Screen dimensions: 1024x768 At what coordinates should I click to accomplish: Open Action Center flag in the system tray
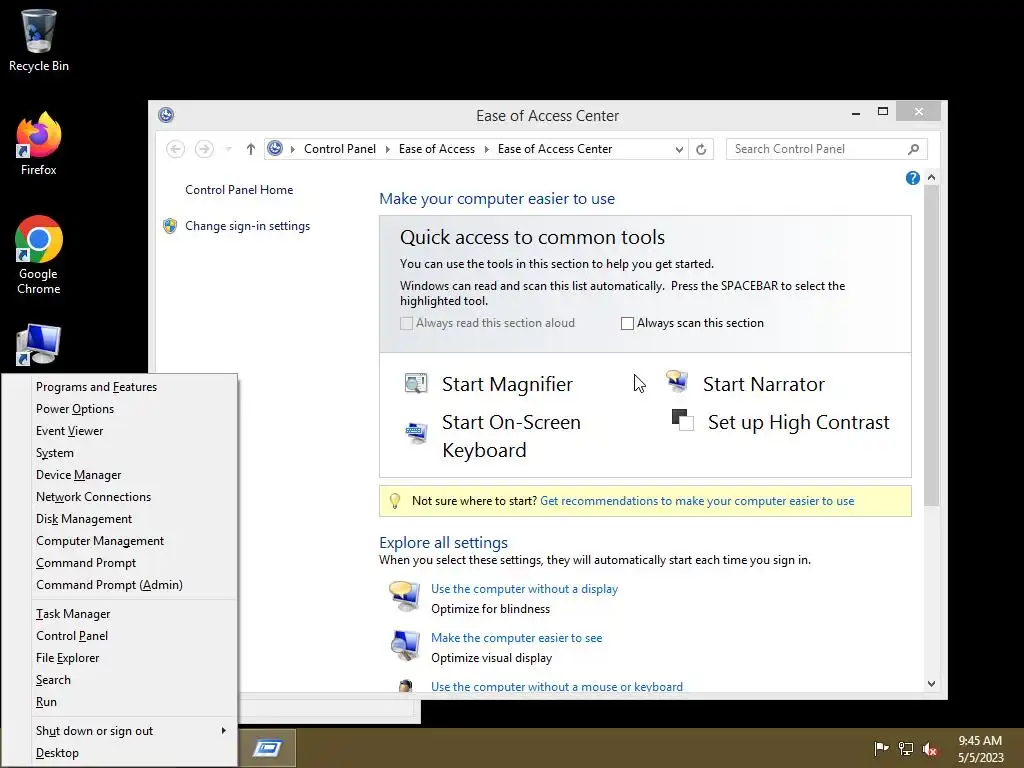pyautogui.click(x=881, y=748)
